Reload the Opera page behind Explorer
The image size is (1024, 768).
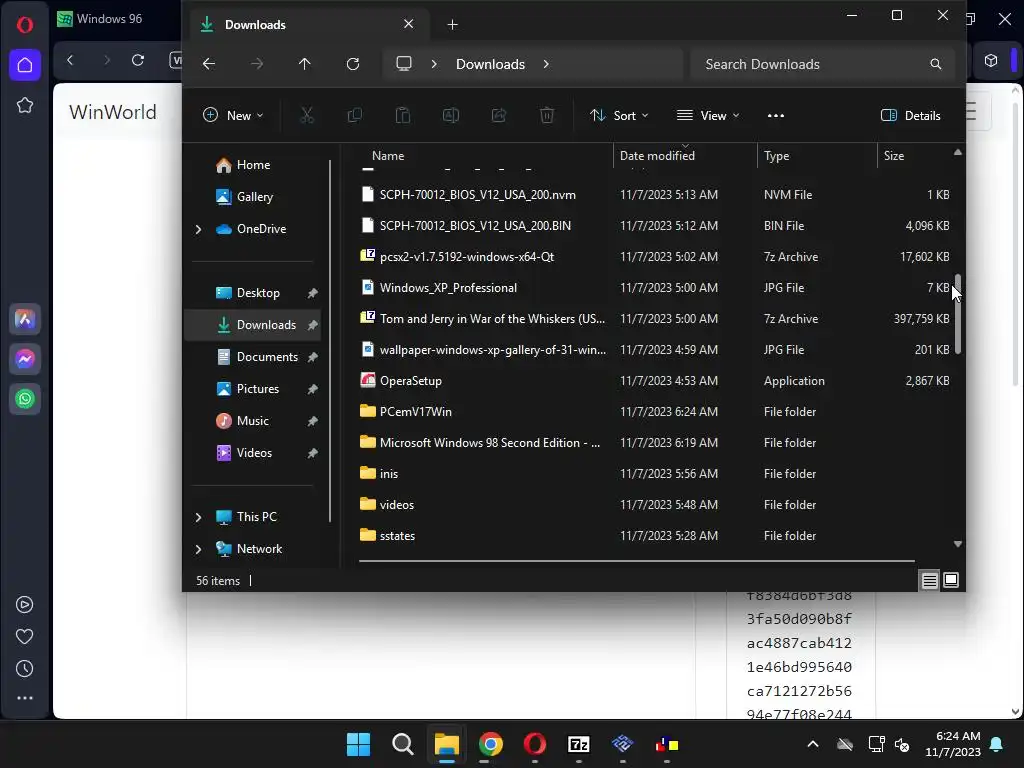(x=138, y=60)
